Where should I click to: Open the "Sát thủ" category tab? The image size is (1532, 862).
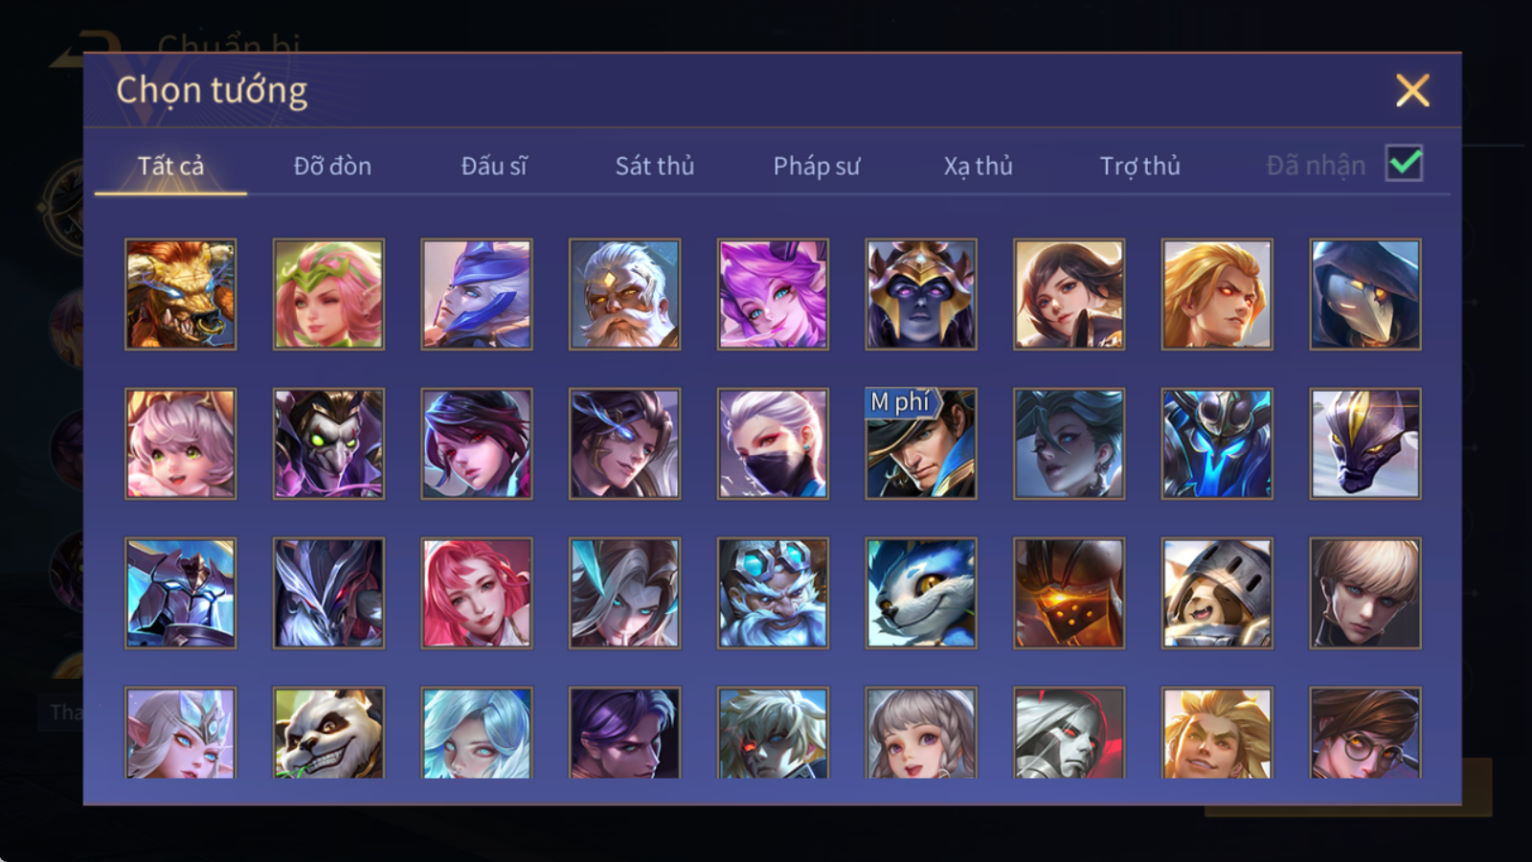coord(655,166)
